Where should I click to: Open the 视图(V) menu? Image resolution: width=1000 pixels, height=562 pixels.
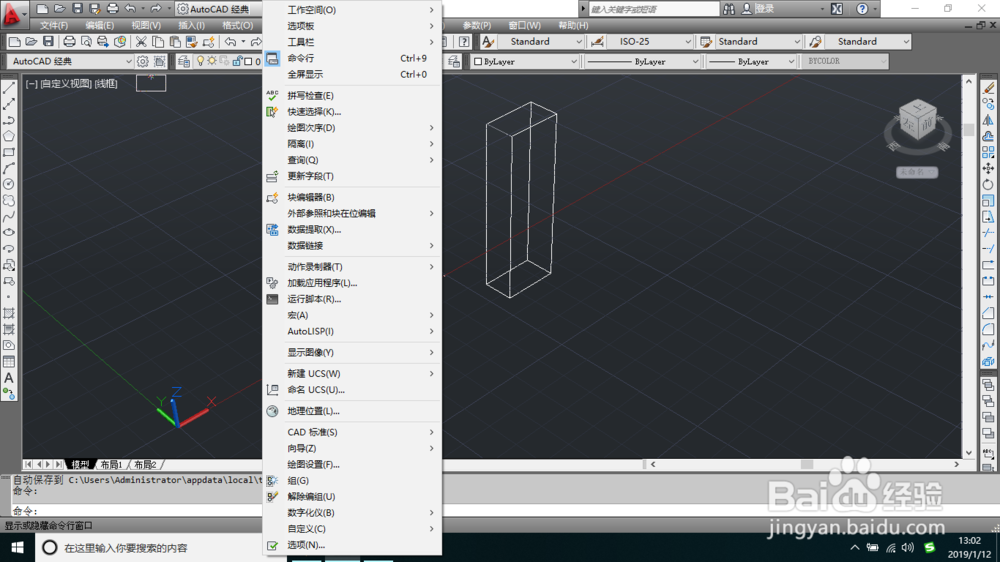pyautogui.click(x=146, y=26)
